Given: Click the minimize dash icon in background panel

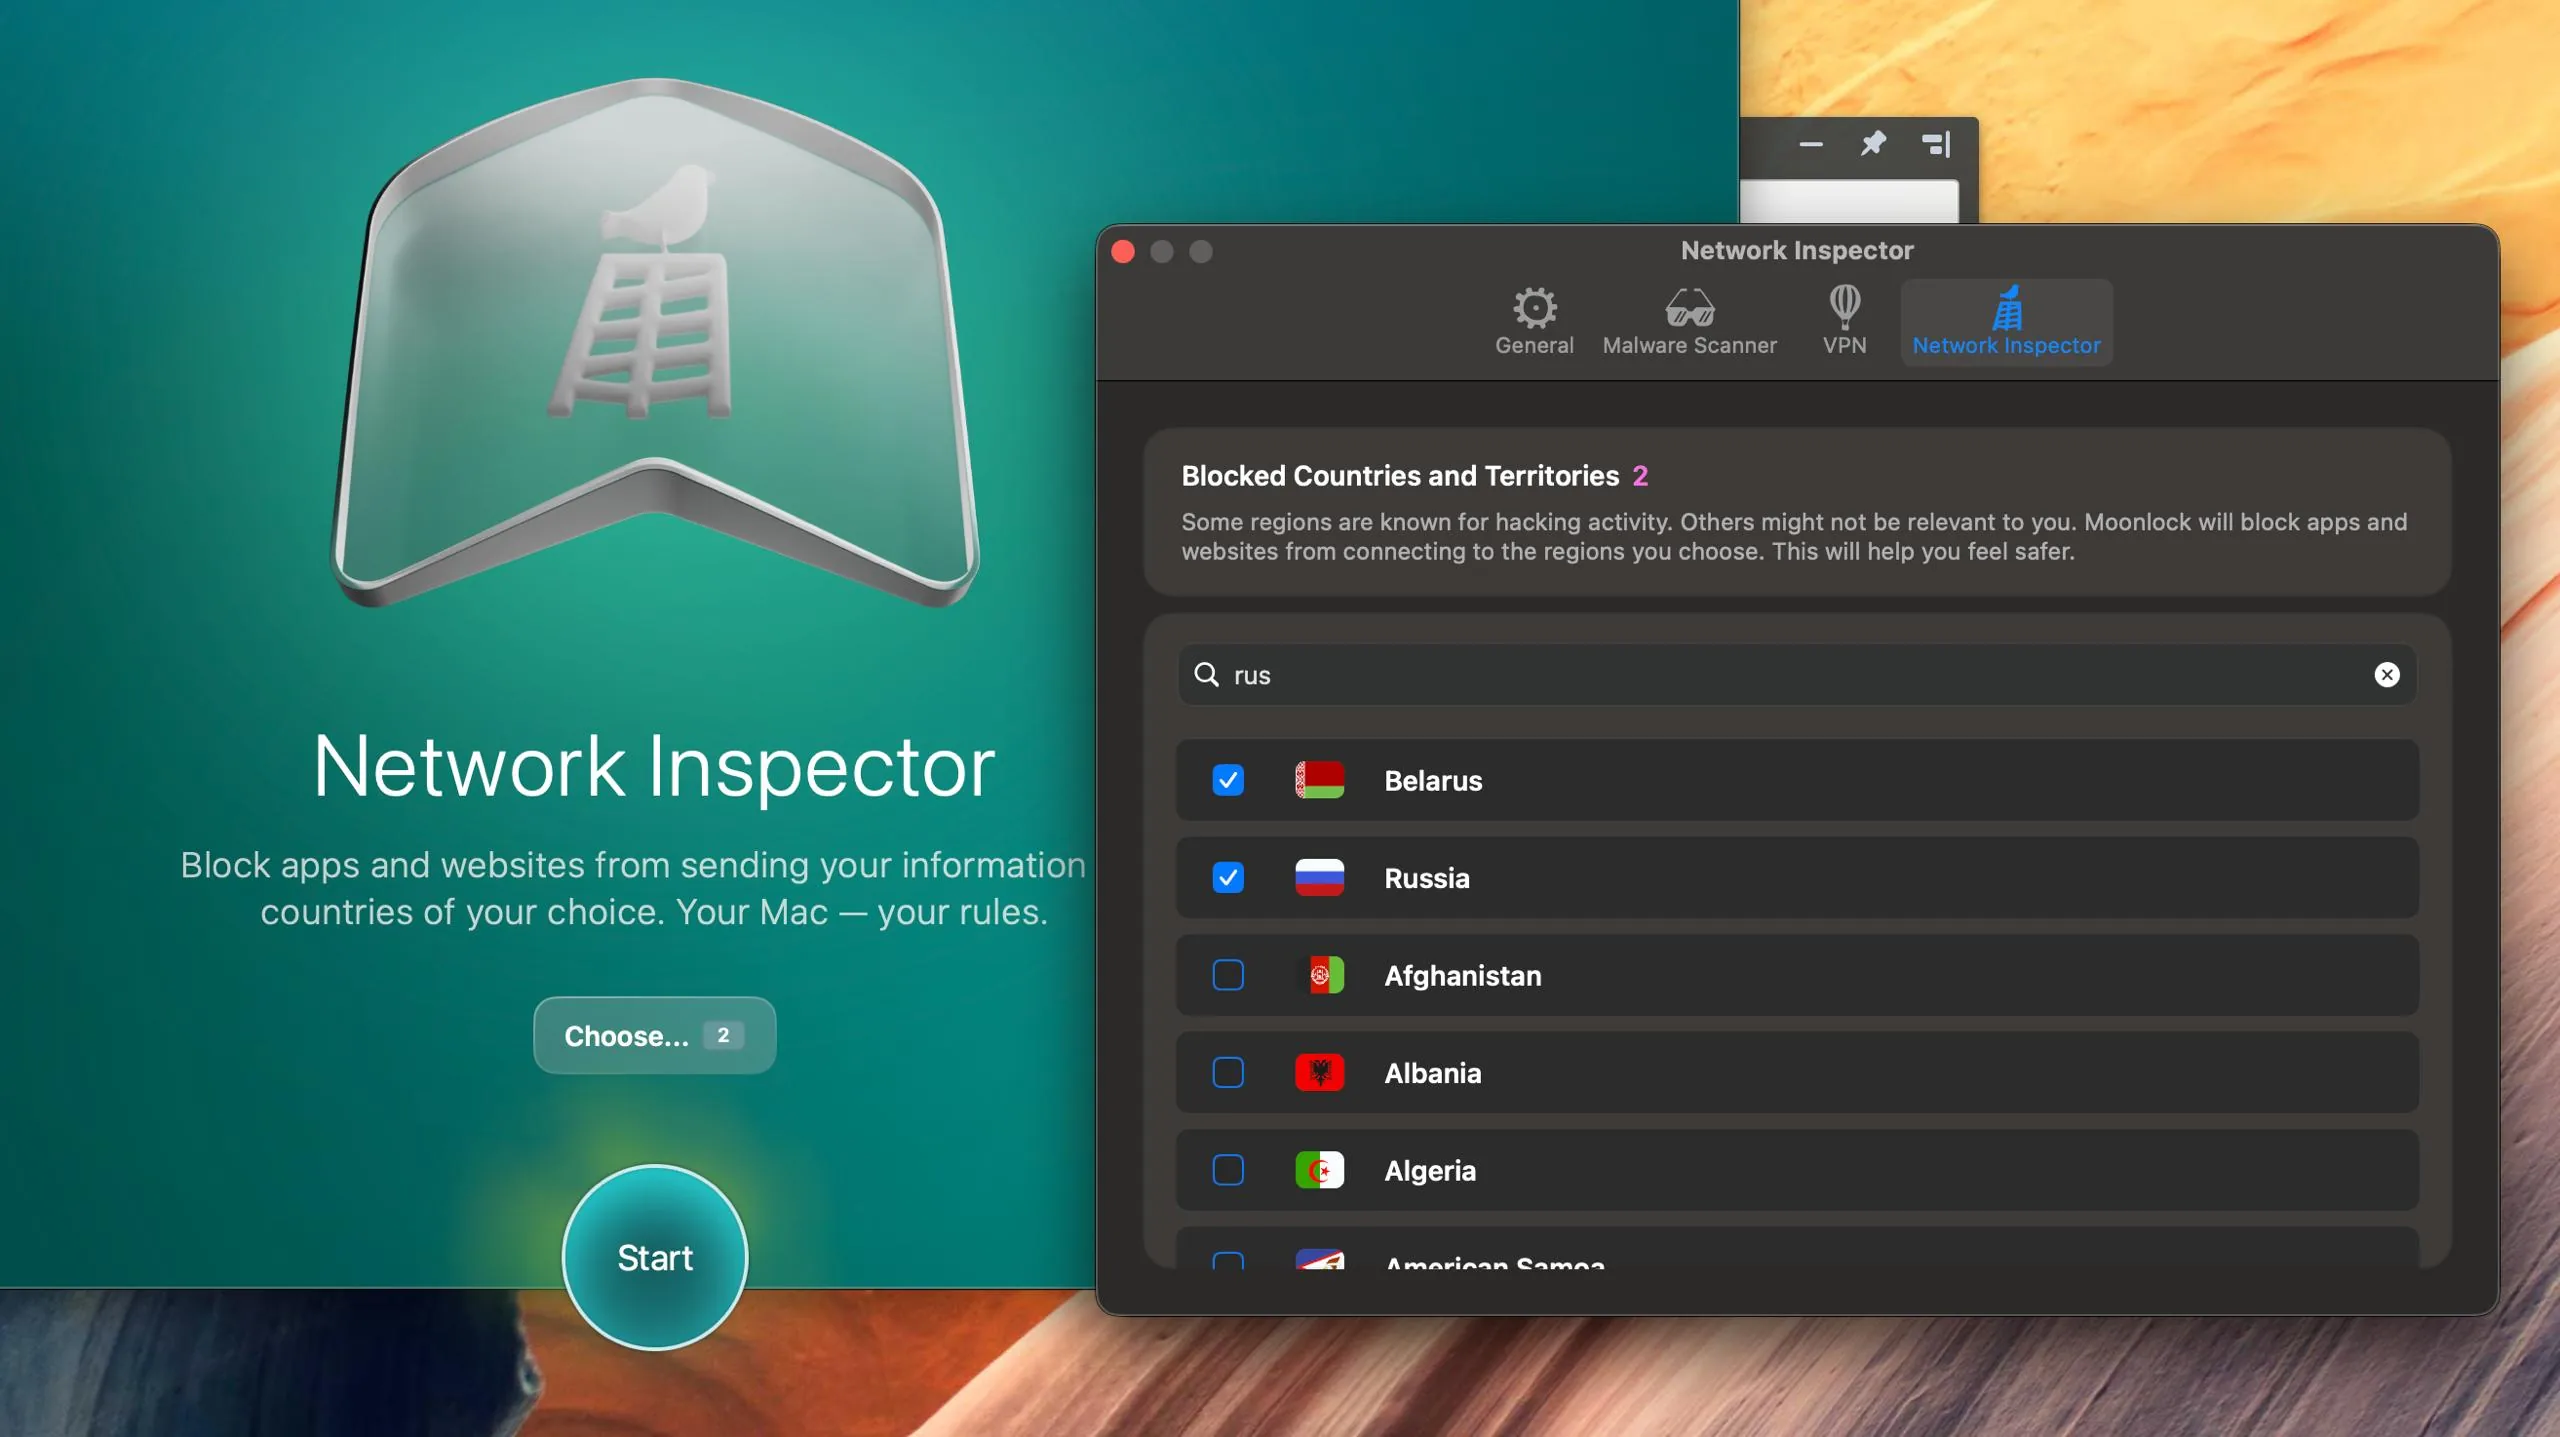Looking at the screenshot, I should (x=1811, y=144).
